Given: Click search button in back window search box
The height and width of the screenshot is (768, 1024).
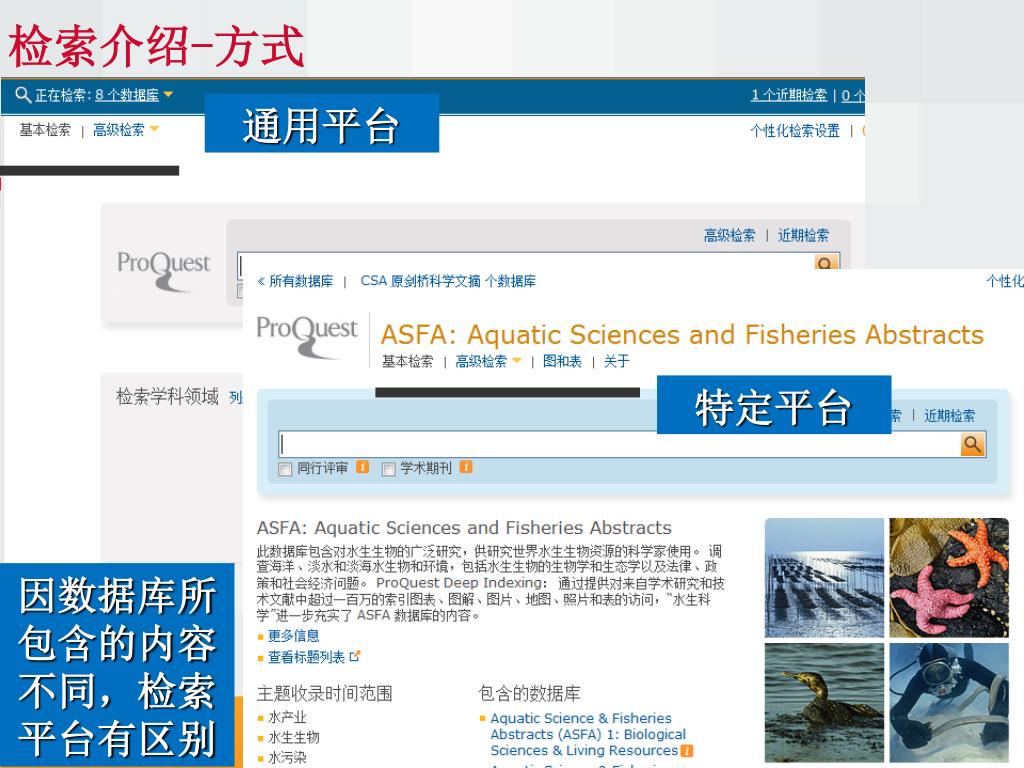Looking at the screenshot, I should [x=826, y=263].
